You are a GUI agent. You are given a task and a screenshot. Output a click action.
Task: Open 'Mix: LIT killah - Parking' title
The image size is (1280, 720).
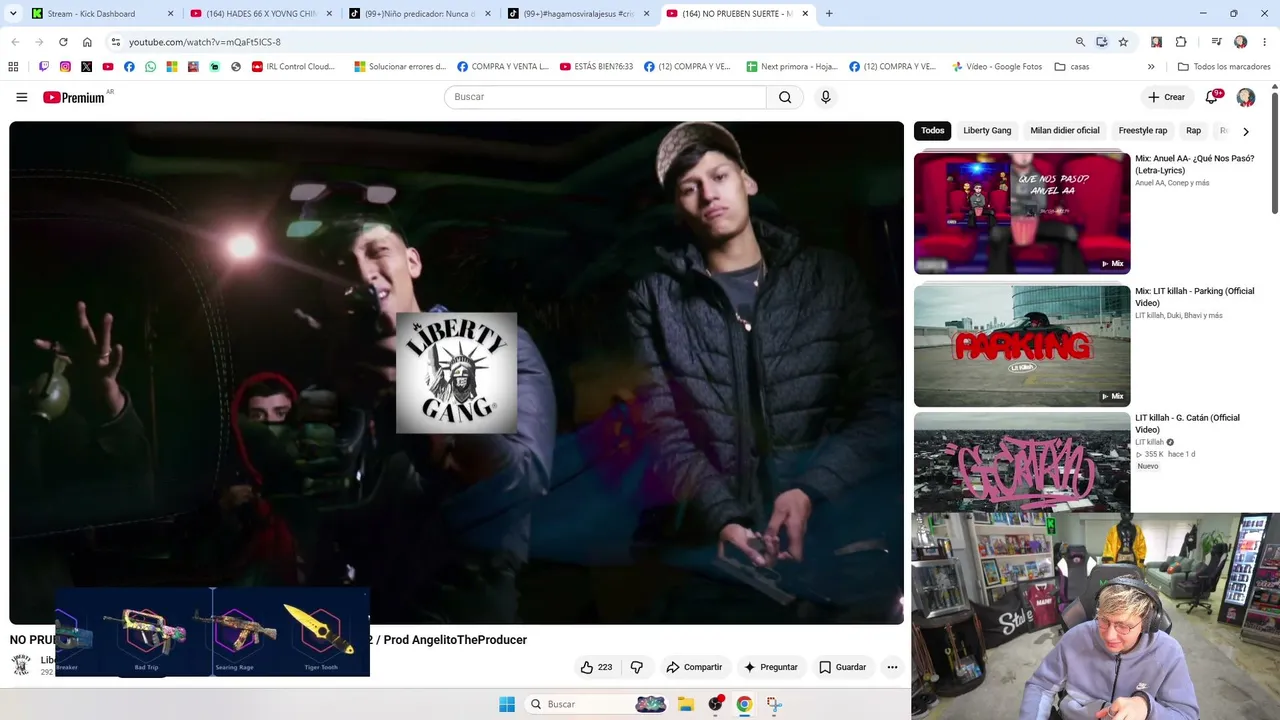tap(1194, 297)
